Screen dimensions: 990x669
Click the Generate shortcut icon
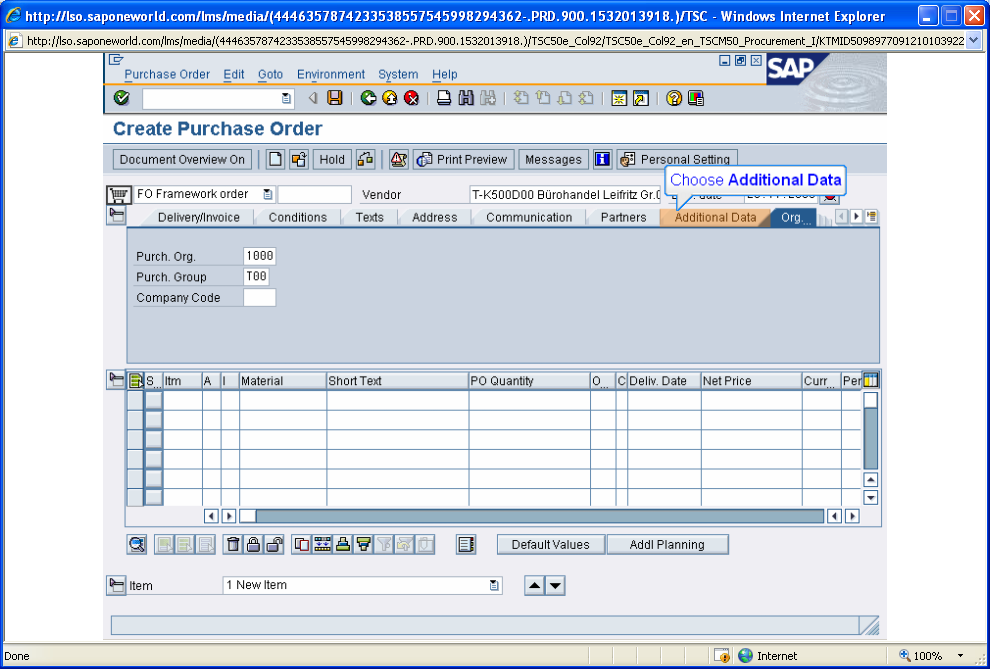641,98
